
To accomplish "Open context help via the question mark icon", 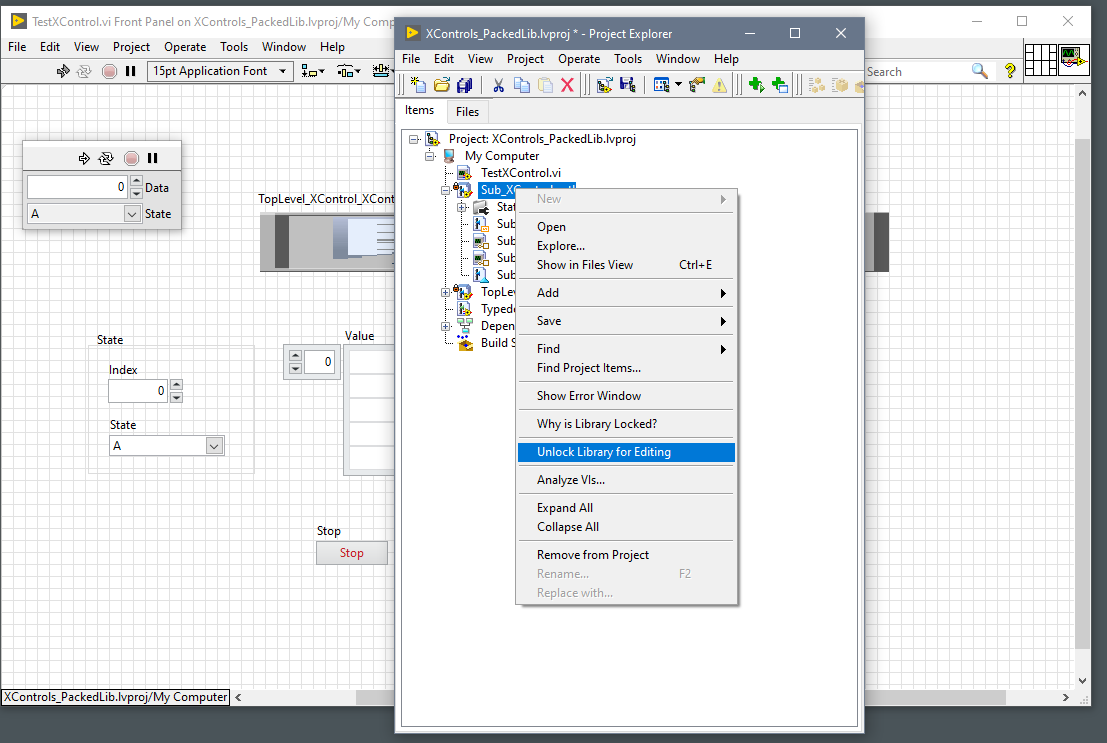I will point(1009,70).
